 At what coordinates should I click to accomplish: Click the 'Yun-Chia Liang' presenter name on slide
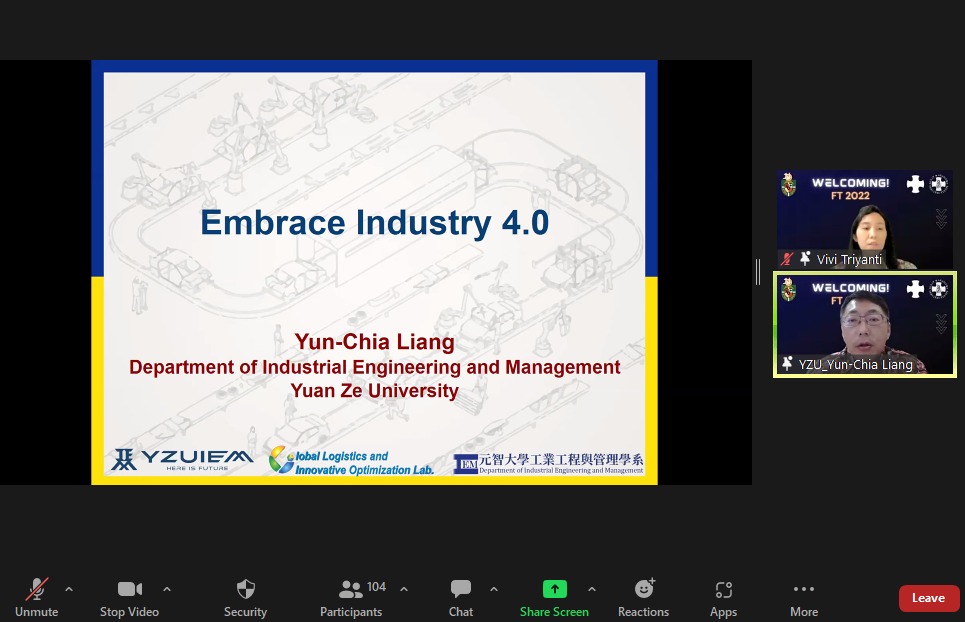[374, 341]
